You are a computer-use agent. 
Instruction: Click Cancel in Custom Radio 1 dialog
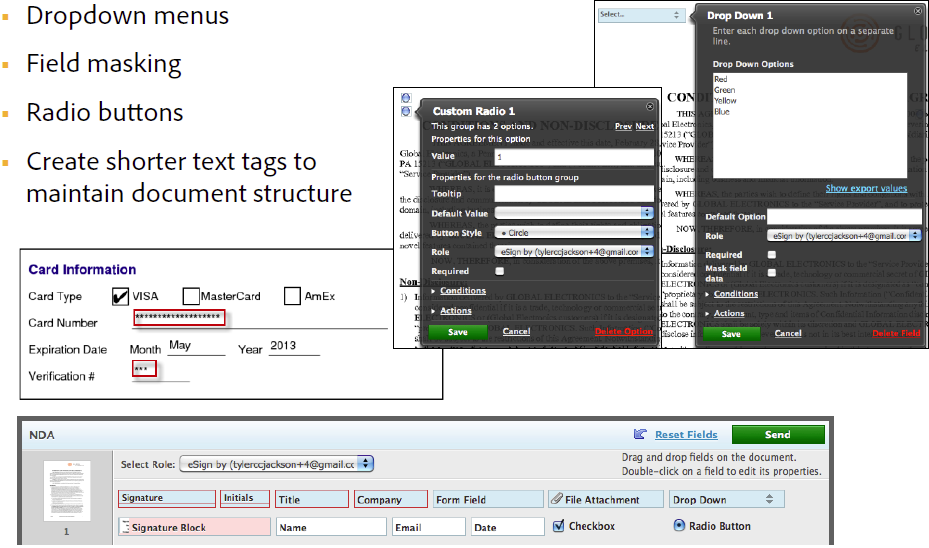(516, 332)
